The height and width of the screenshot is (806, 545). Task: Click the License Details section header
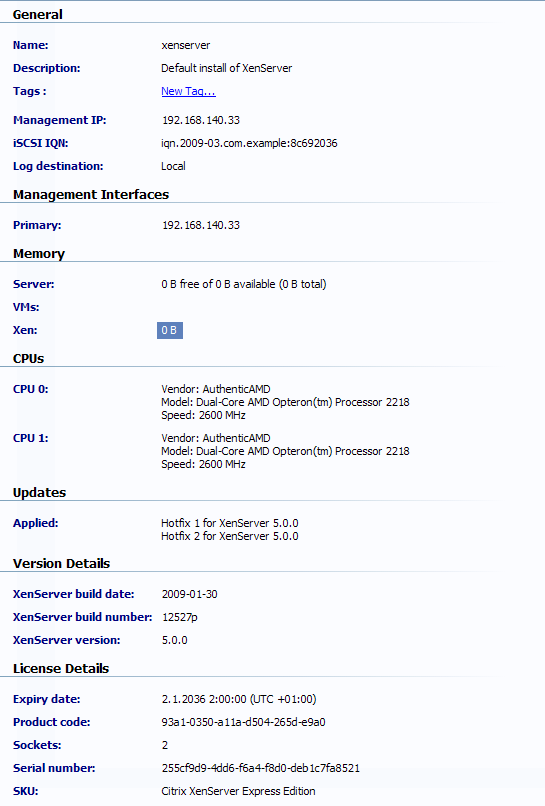[61, 669]
